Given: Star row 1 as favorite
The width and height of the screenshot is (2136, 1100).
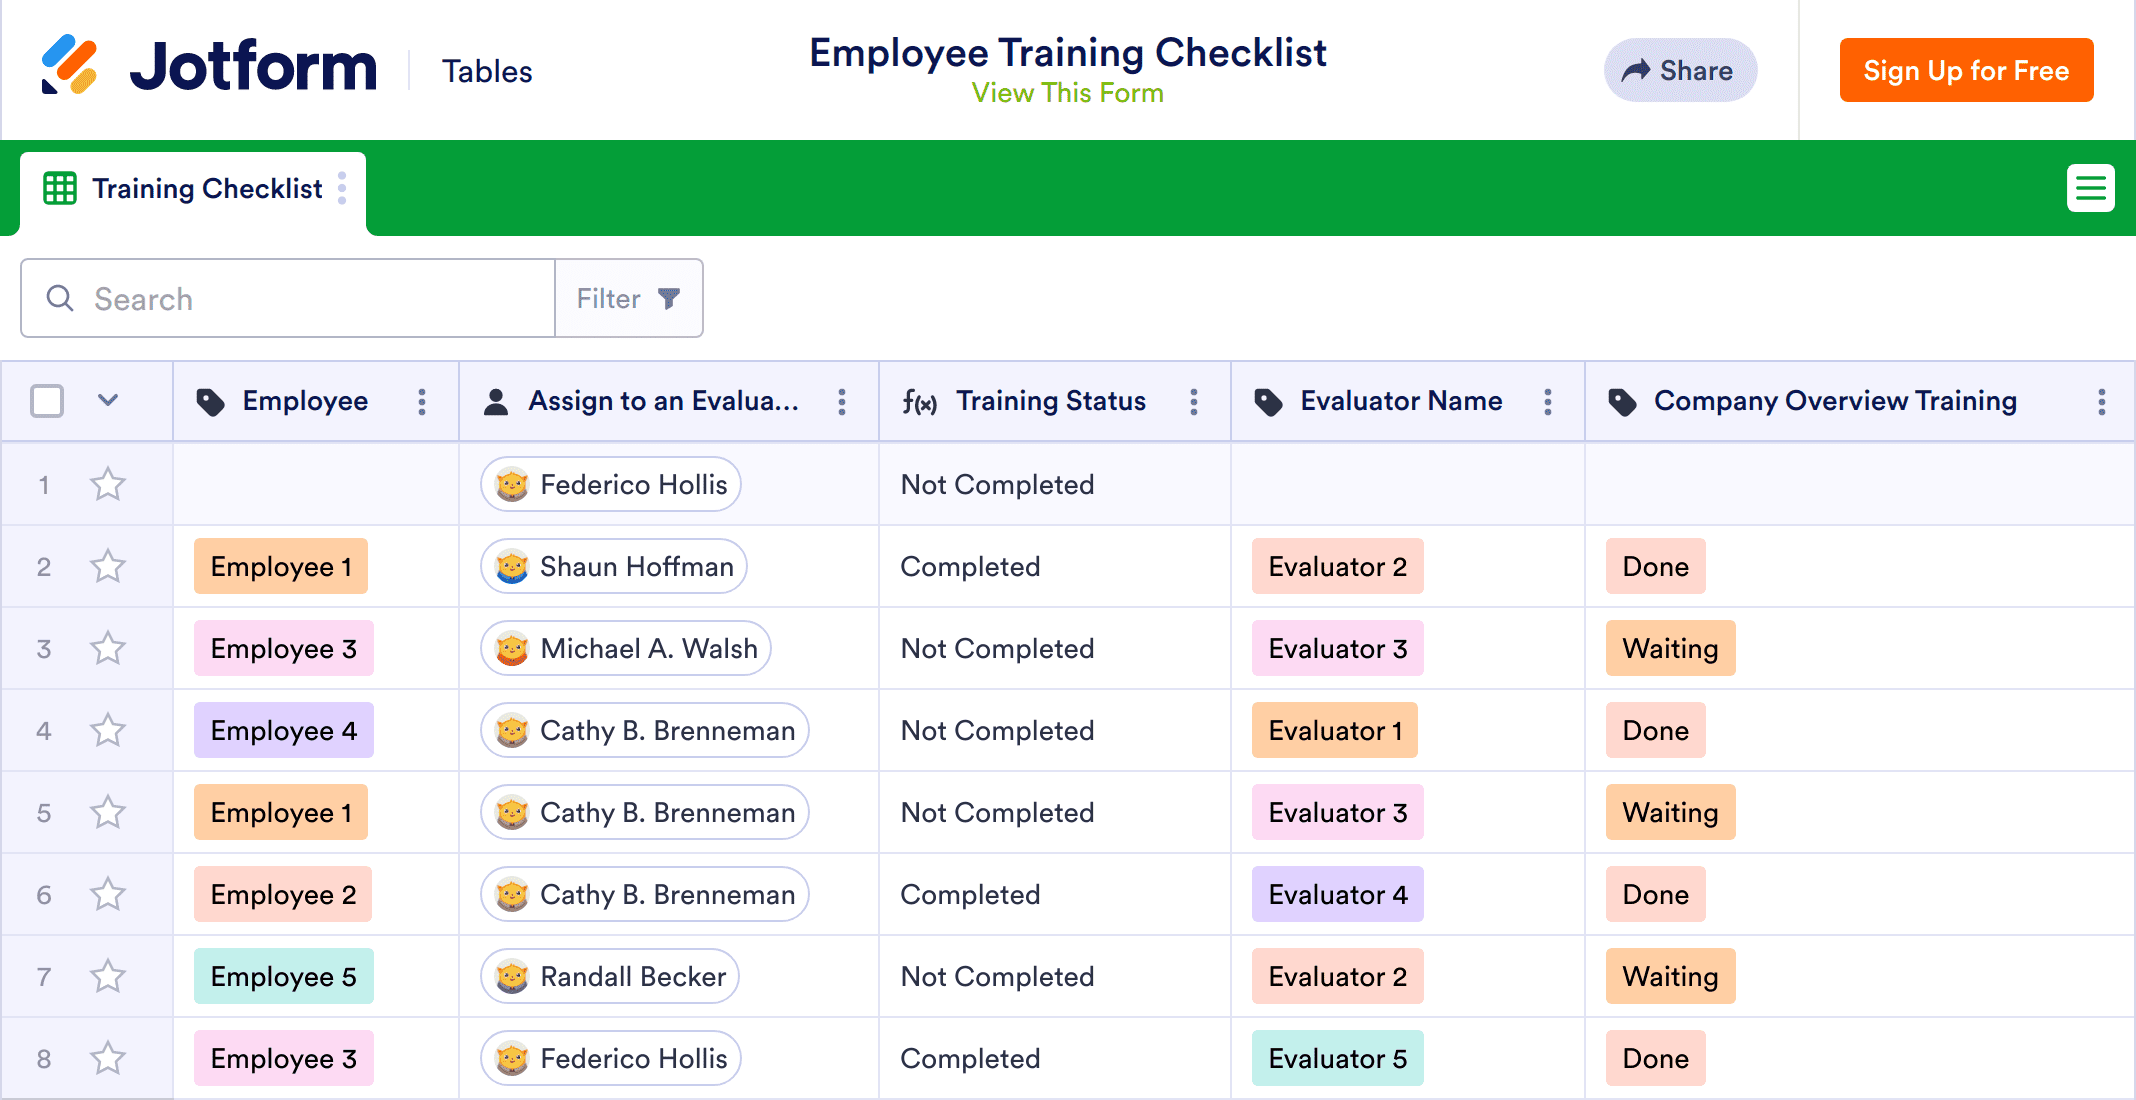Looking at the screenshot, I should pos(108,485).
